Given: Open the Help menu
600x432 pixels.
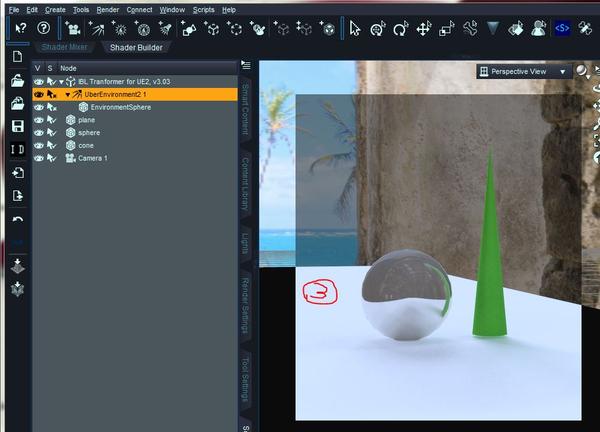Looking at the screenshot, I should pyautogui.click(x=229, y=10).
